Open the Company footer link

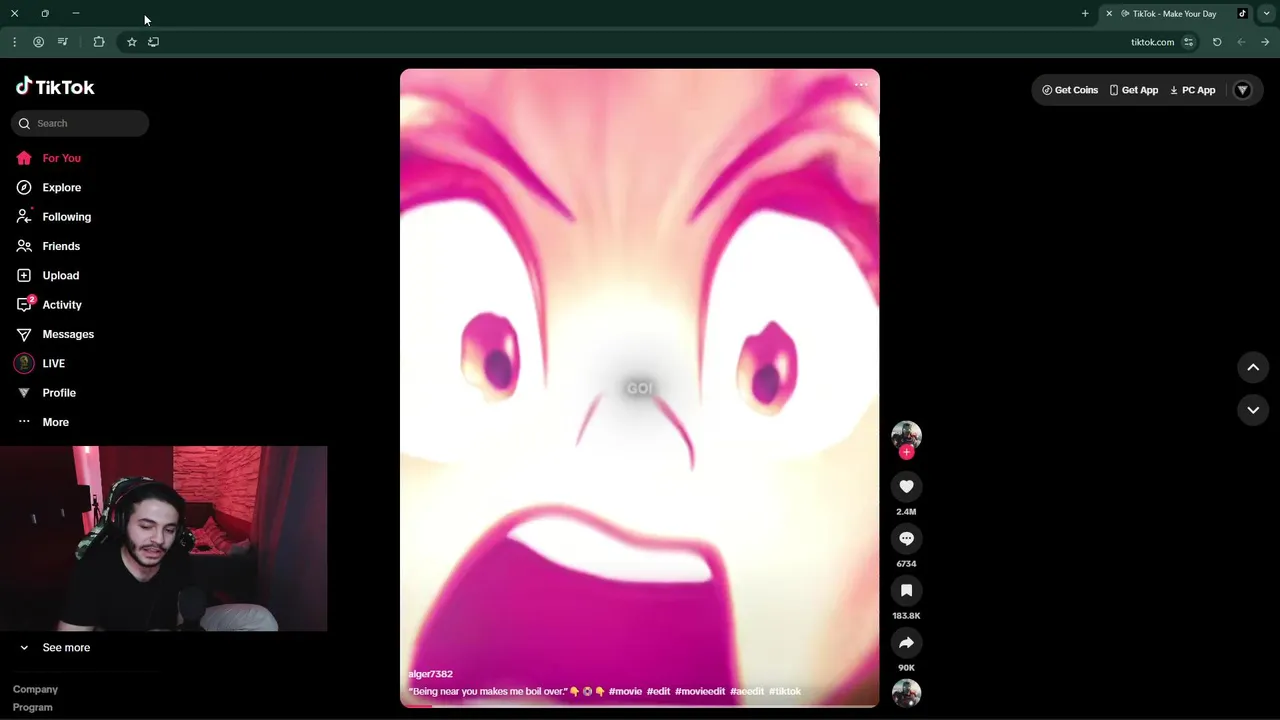point(35,689)
